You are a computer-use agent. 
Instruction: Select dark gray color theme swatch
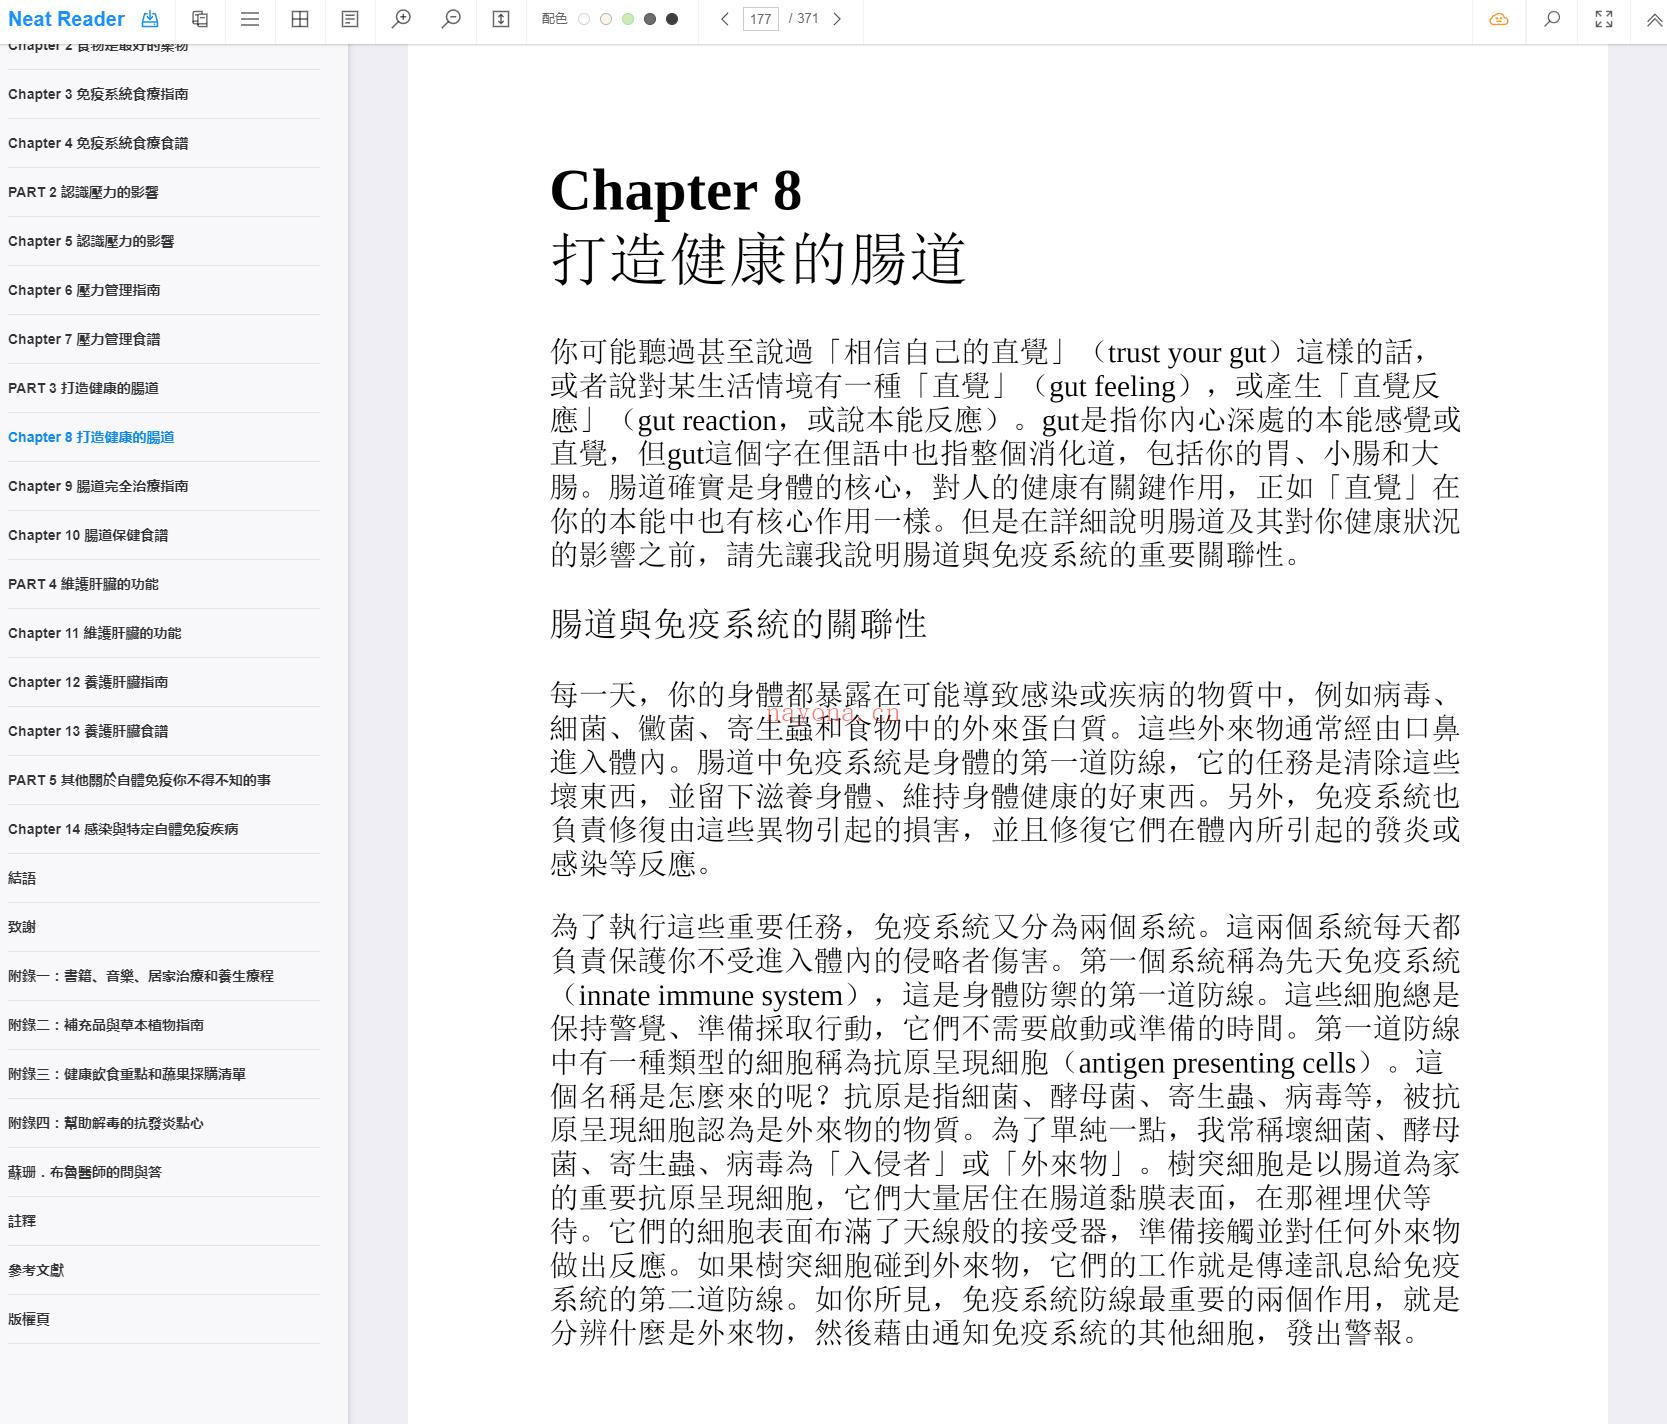click(650, 19)
